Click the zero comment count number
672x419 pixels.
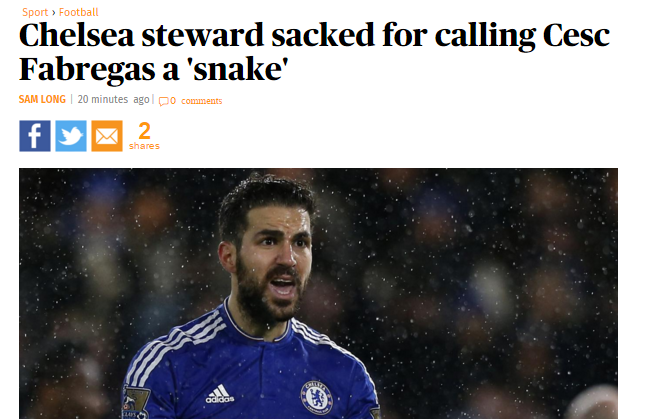point(173,101)
